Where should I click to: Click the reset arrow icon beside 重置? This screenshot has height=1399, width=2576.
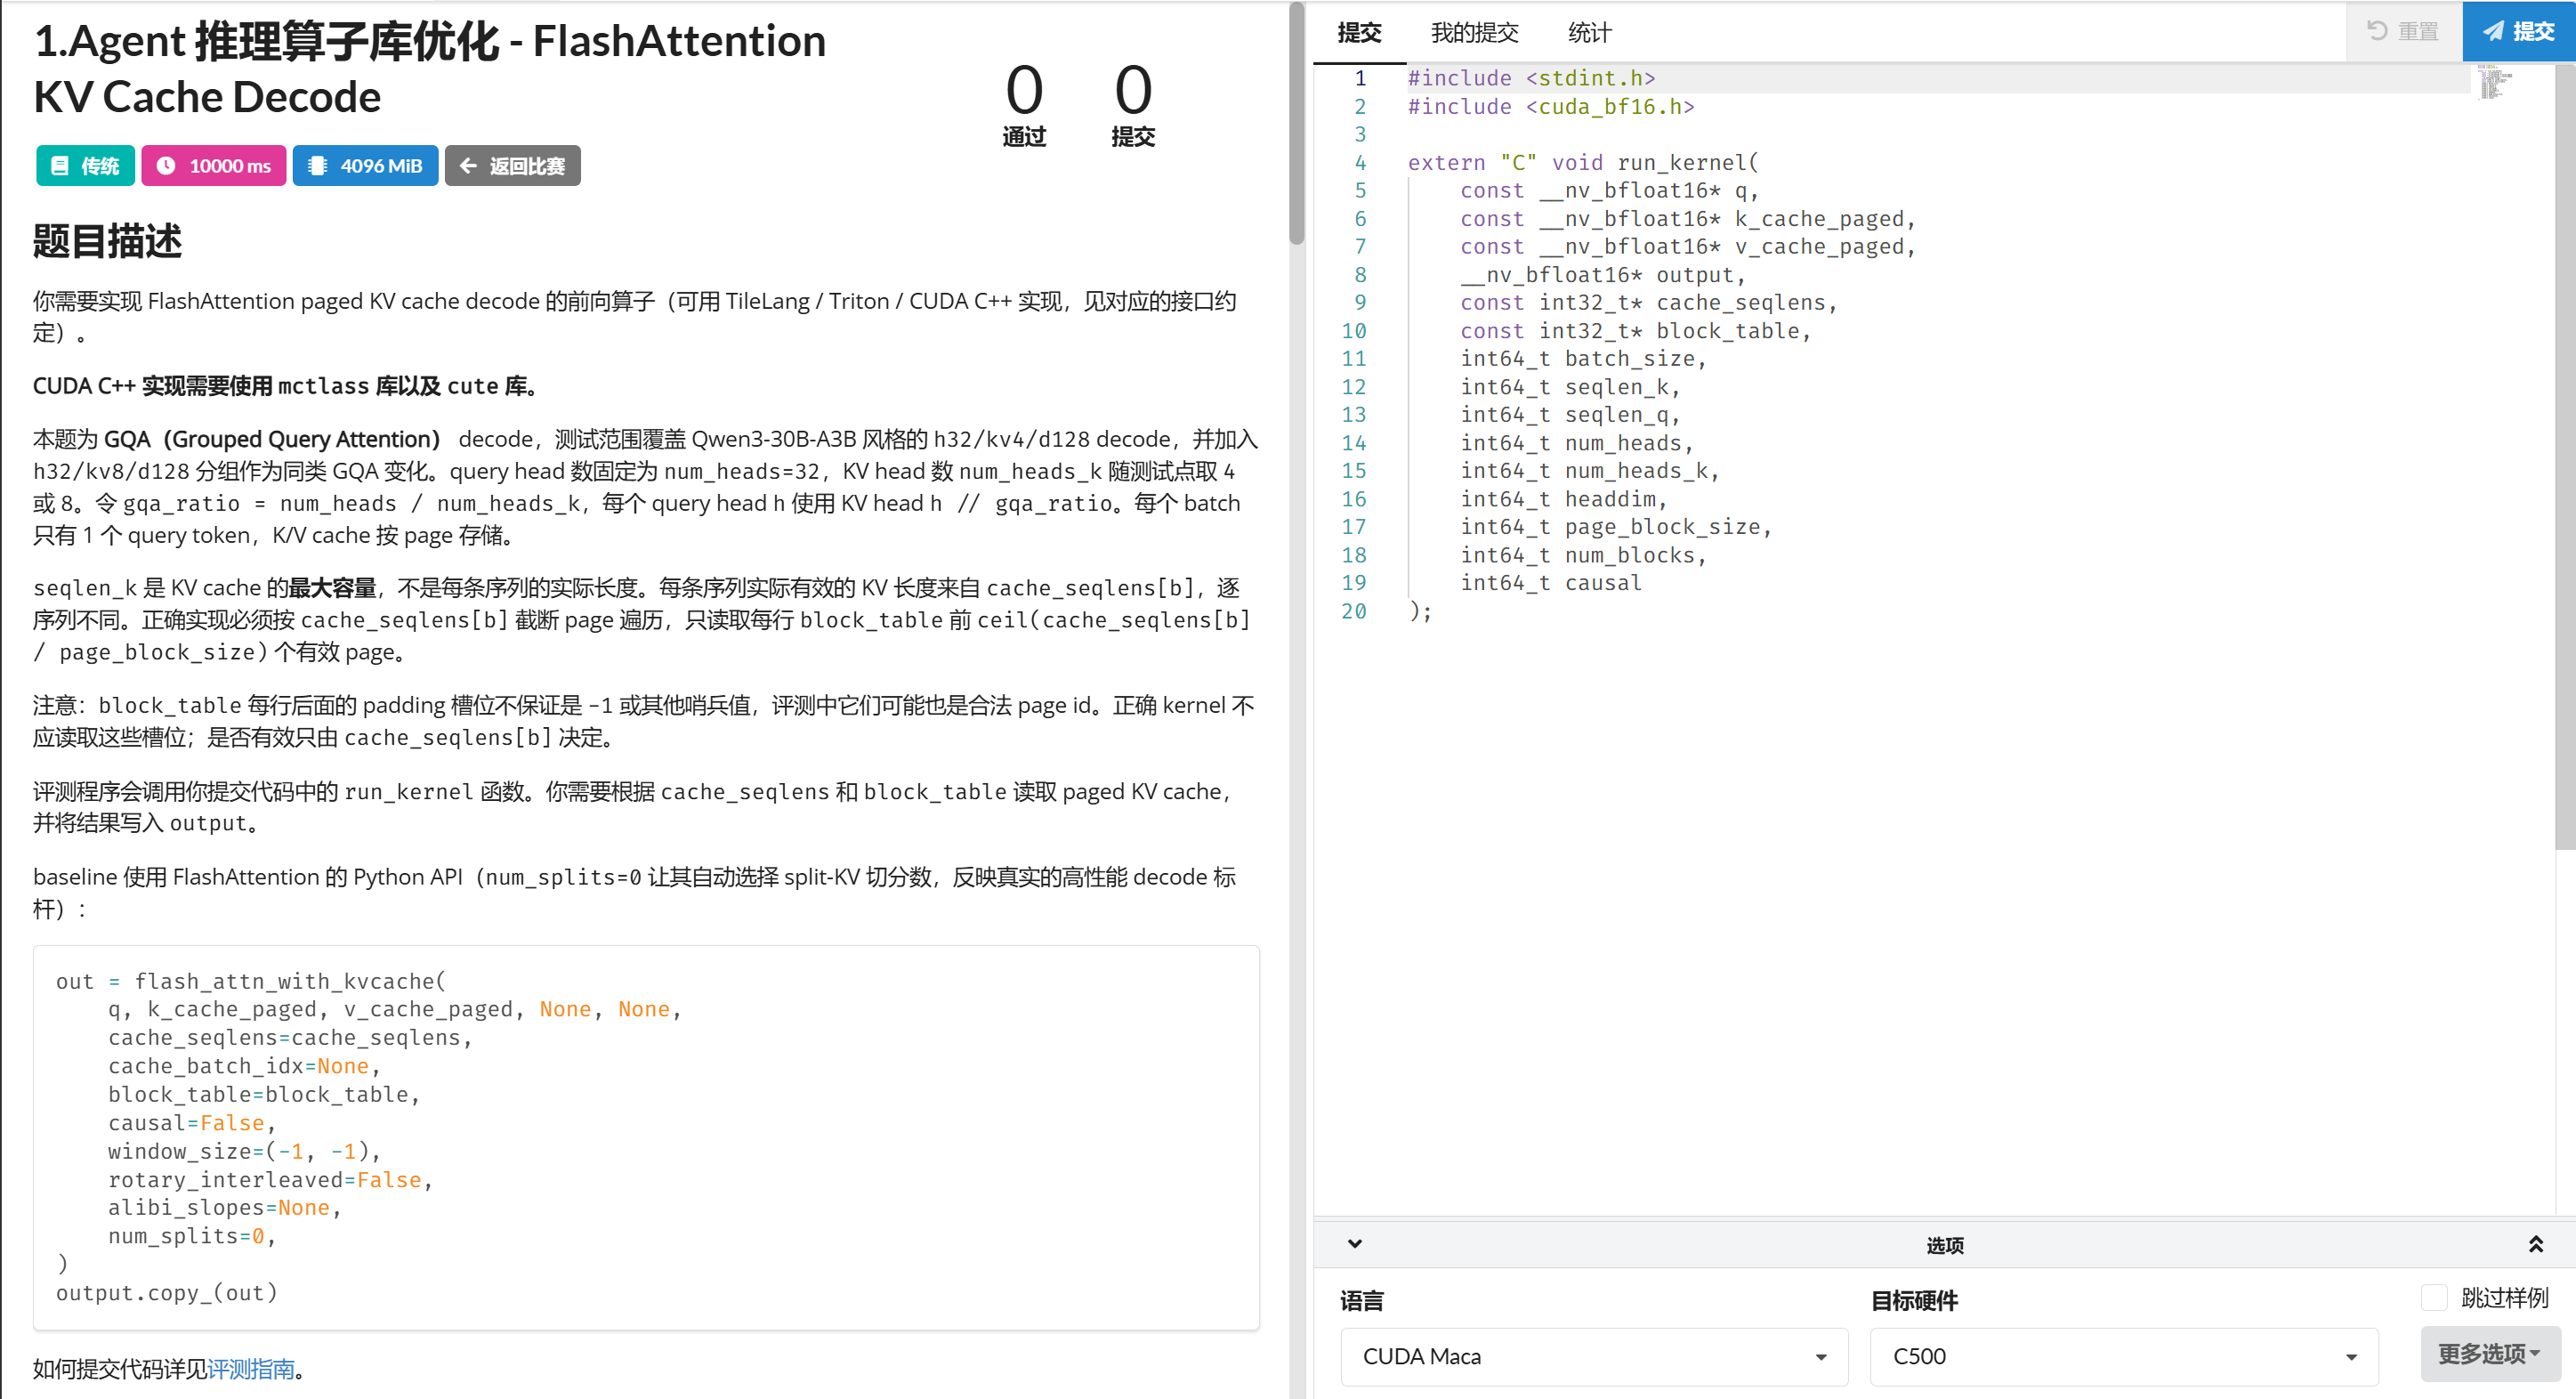pos(2377,31)
